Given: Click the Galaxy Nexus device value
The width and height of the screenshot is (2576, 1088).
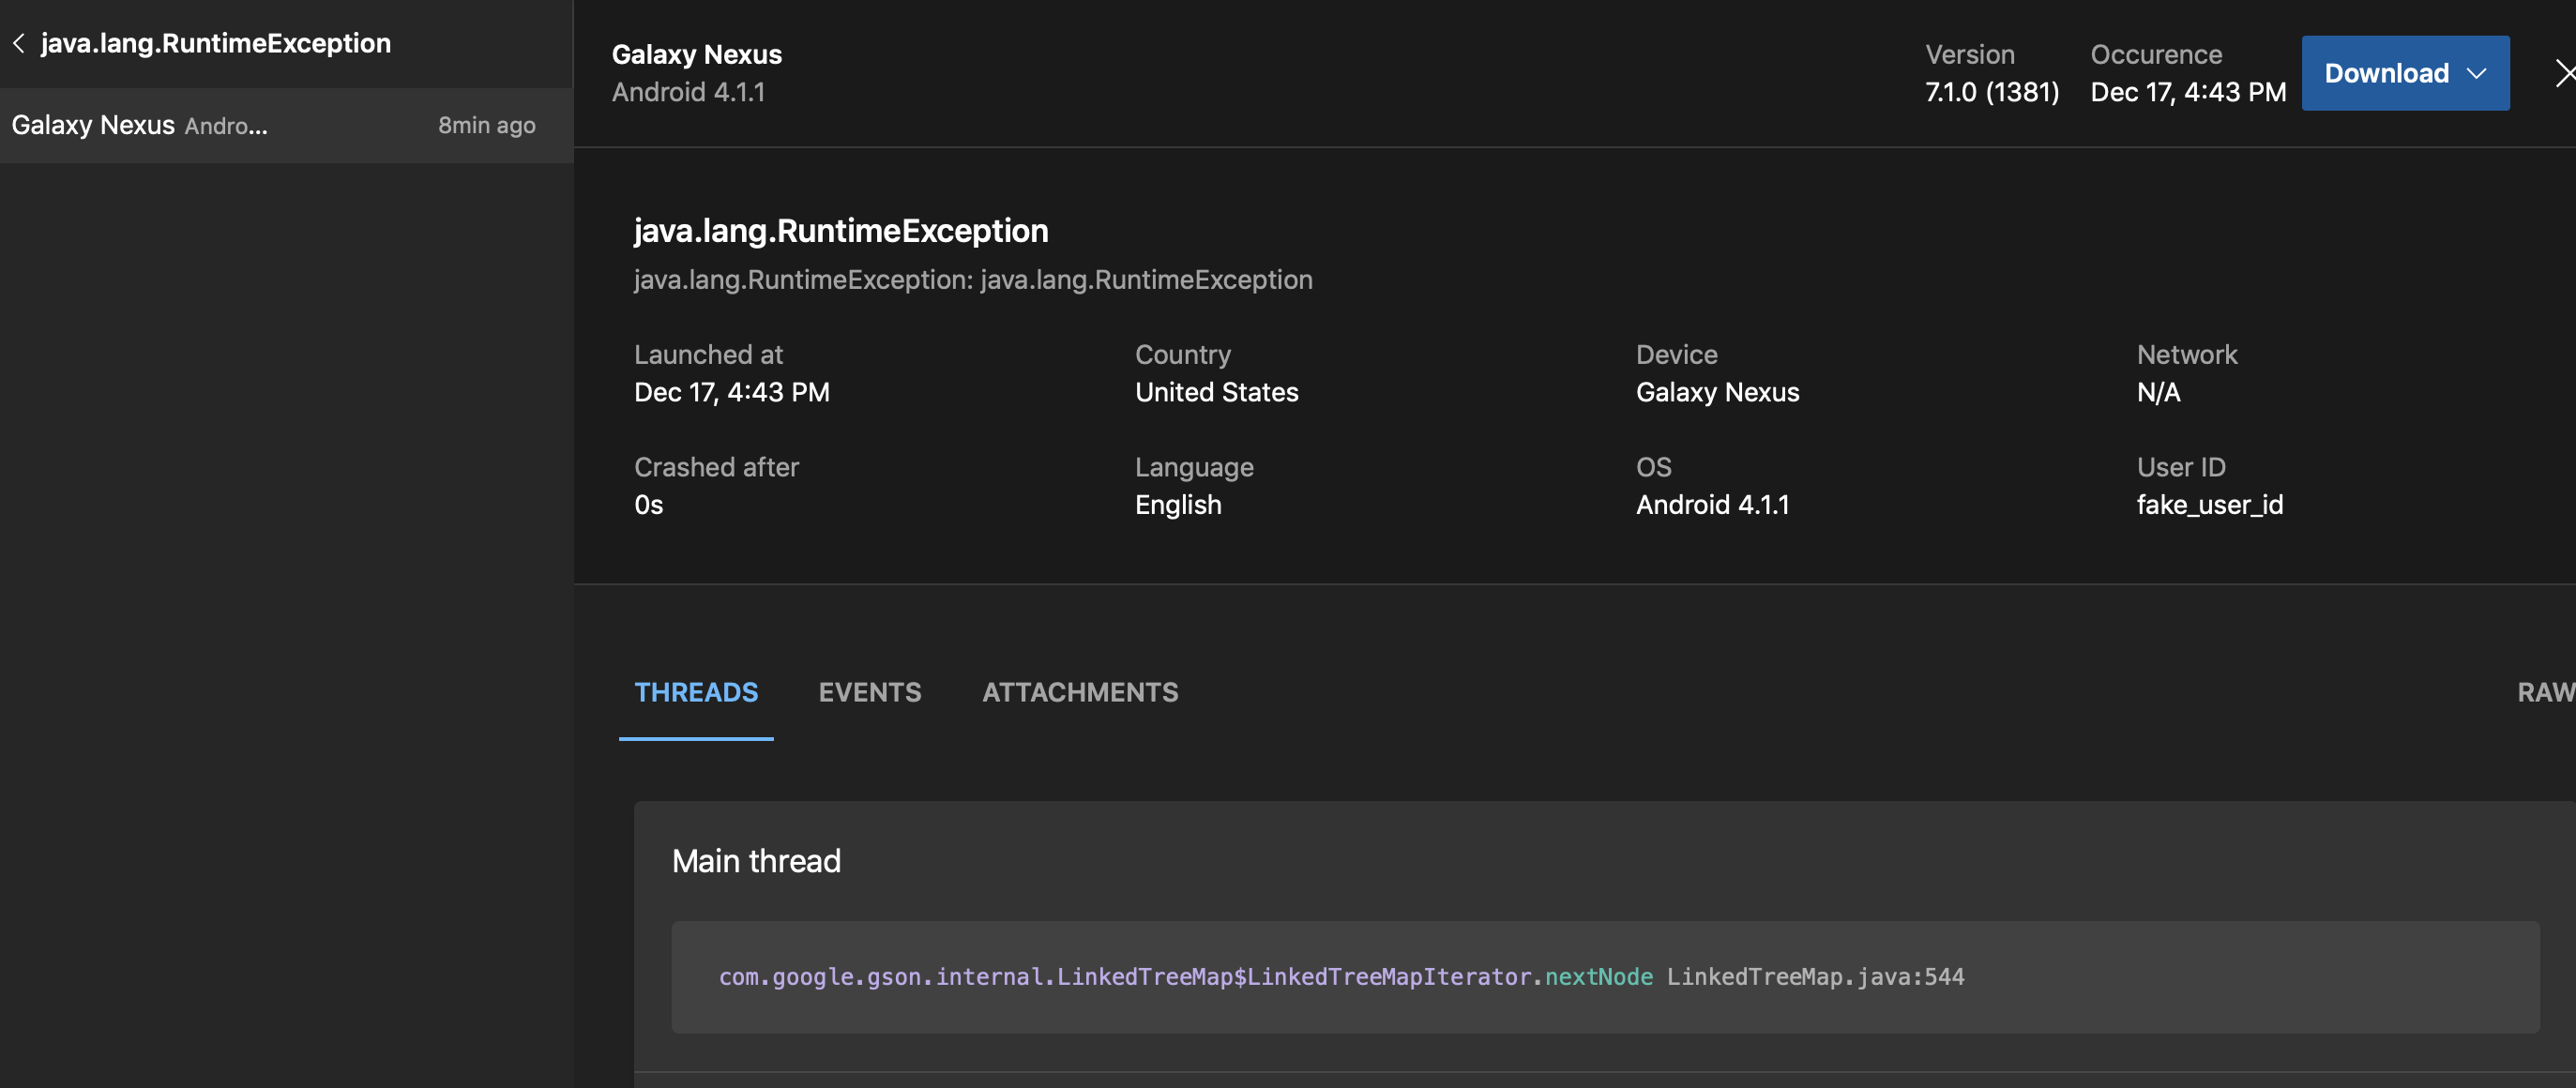Looking at the screenshot, I should click(x=1717, y=392).
